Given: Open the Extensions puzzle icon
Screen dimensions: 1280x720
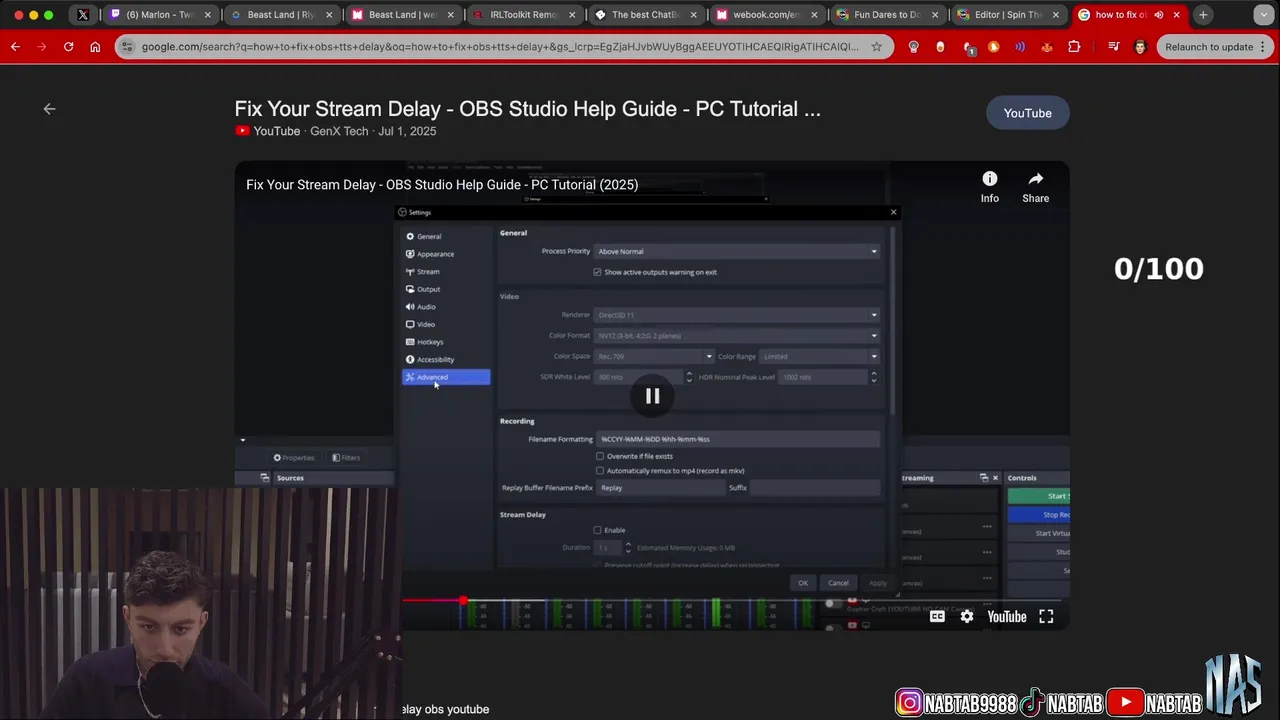Looking at the screenshot, I should [1074, 47].
